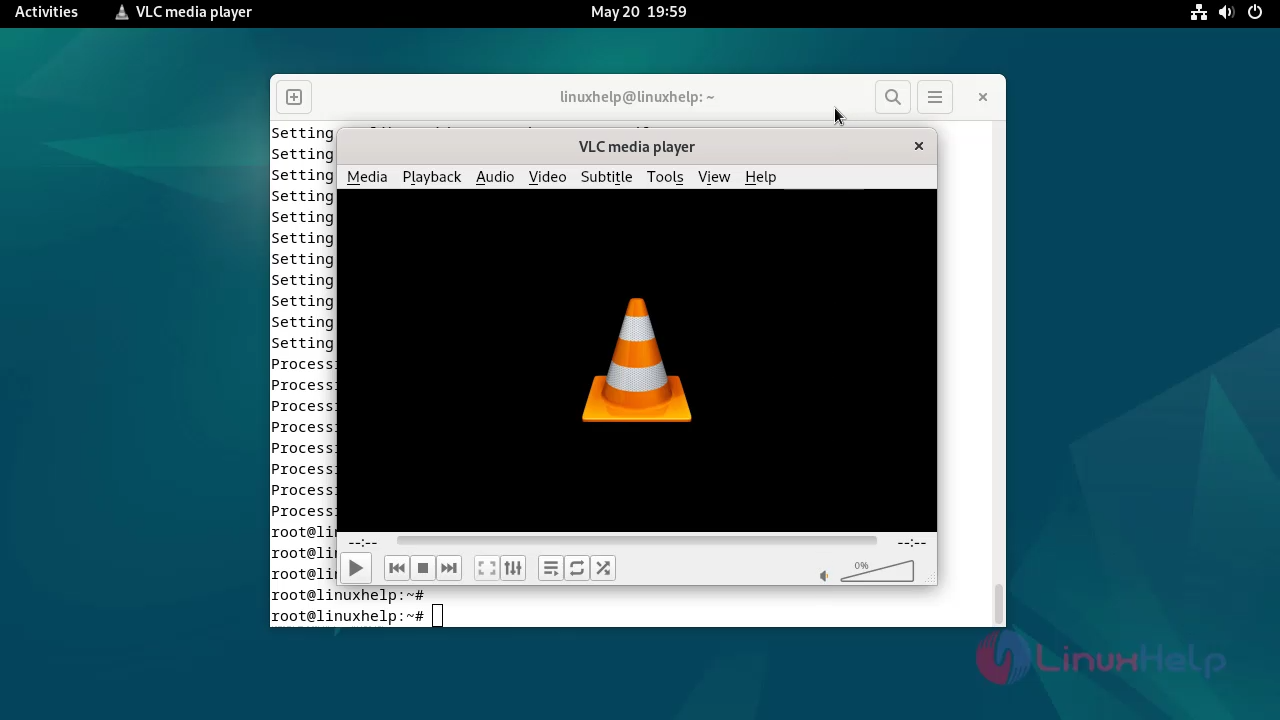The image size is (1280, 720).
Task: Open the Tools menu
Action: [x=665, y=176]
